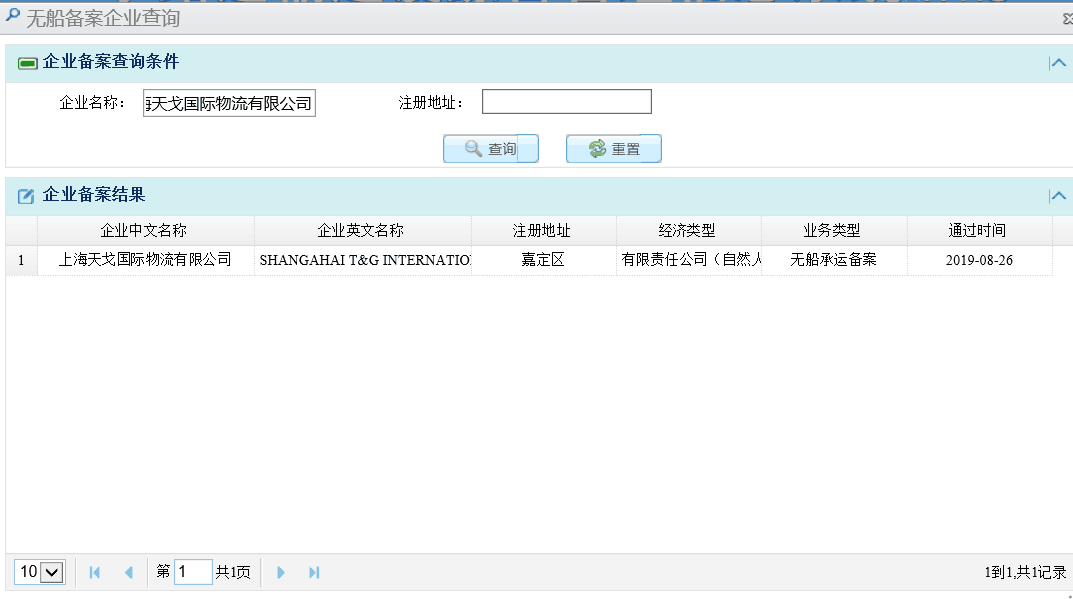Click the 重置 reset button

click(x=614, y=149)
